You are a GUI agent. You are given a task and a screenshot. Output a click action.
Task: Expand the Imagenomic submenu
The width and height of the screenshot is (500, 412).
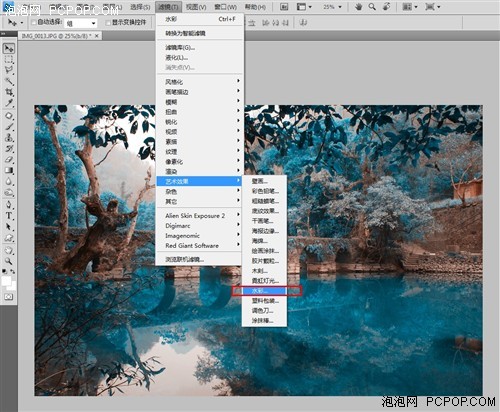(x=200, y=236)
